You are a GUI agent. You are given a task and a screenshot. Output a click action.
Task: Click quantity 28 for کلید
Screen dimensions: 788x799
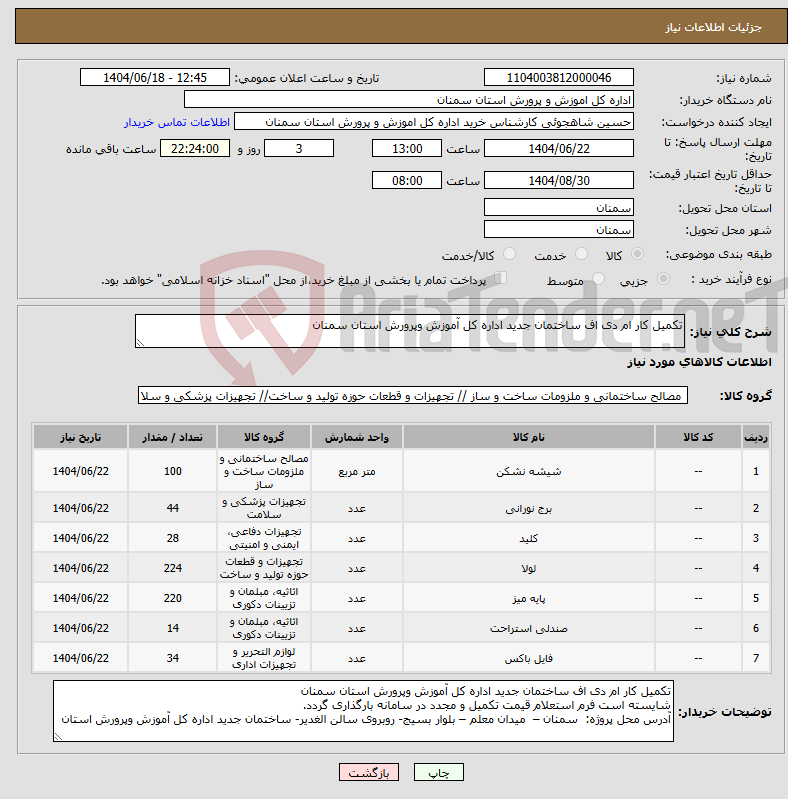point(172,538)
